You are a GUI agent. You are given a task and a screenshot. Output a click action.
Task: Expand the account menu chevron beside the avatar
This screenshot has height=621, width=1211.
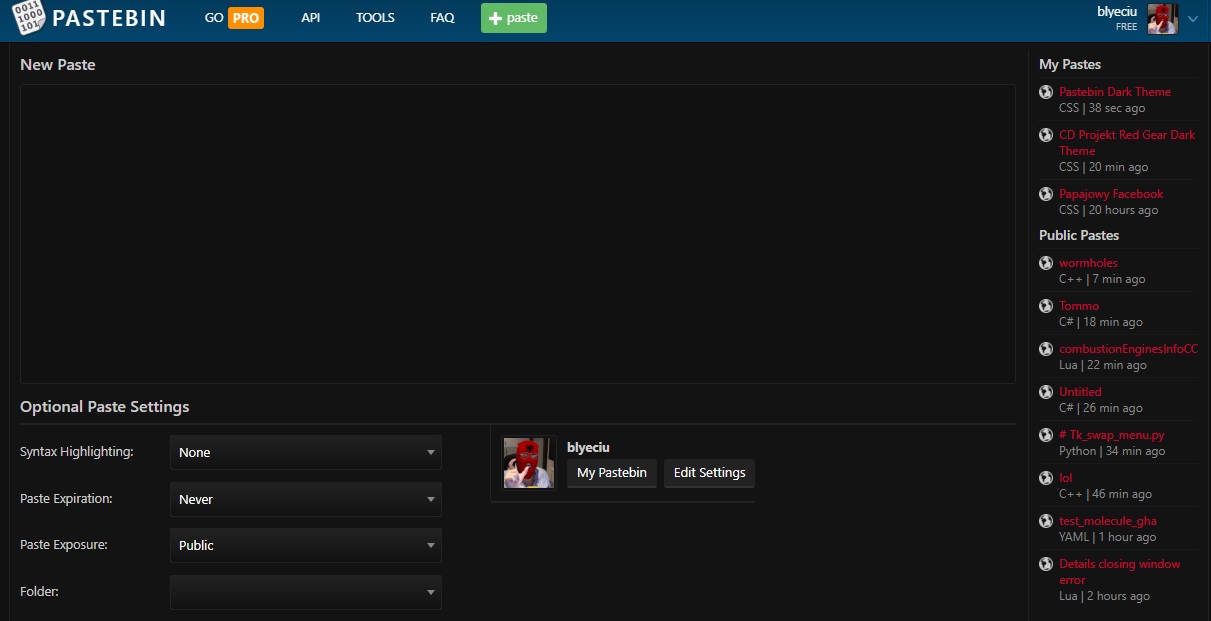coord(1191,19)
